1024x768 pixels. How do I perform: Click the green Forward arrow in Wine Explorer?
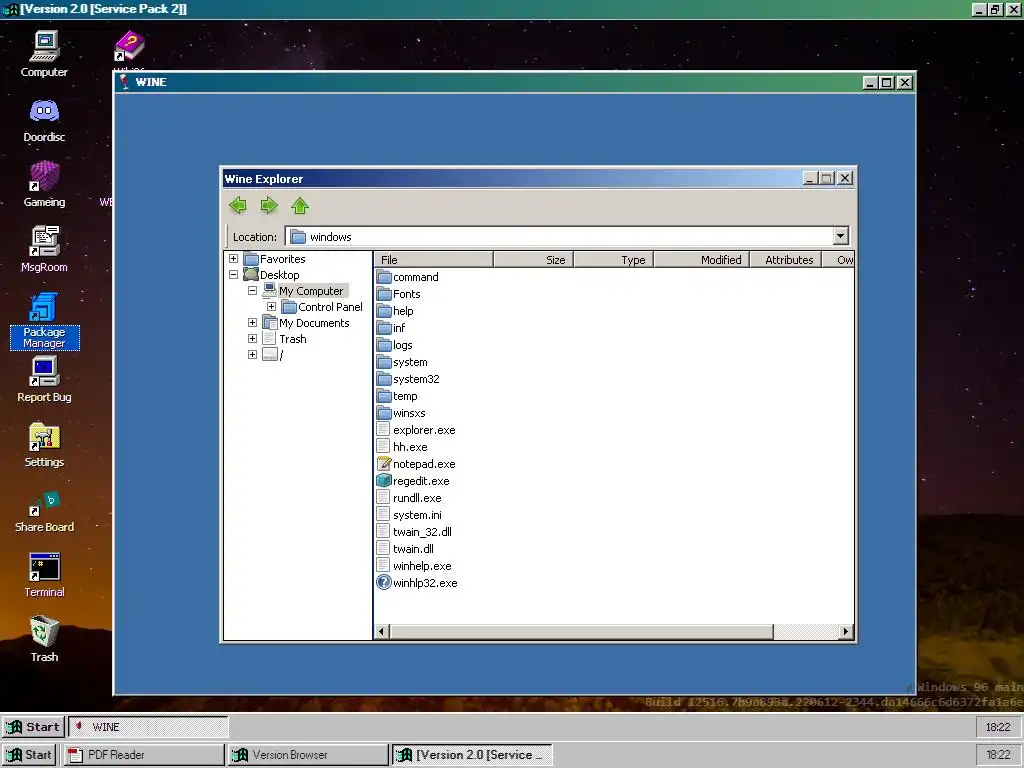coord(268,206)
